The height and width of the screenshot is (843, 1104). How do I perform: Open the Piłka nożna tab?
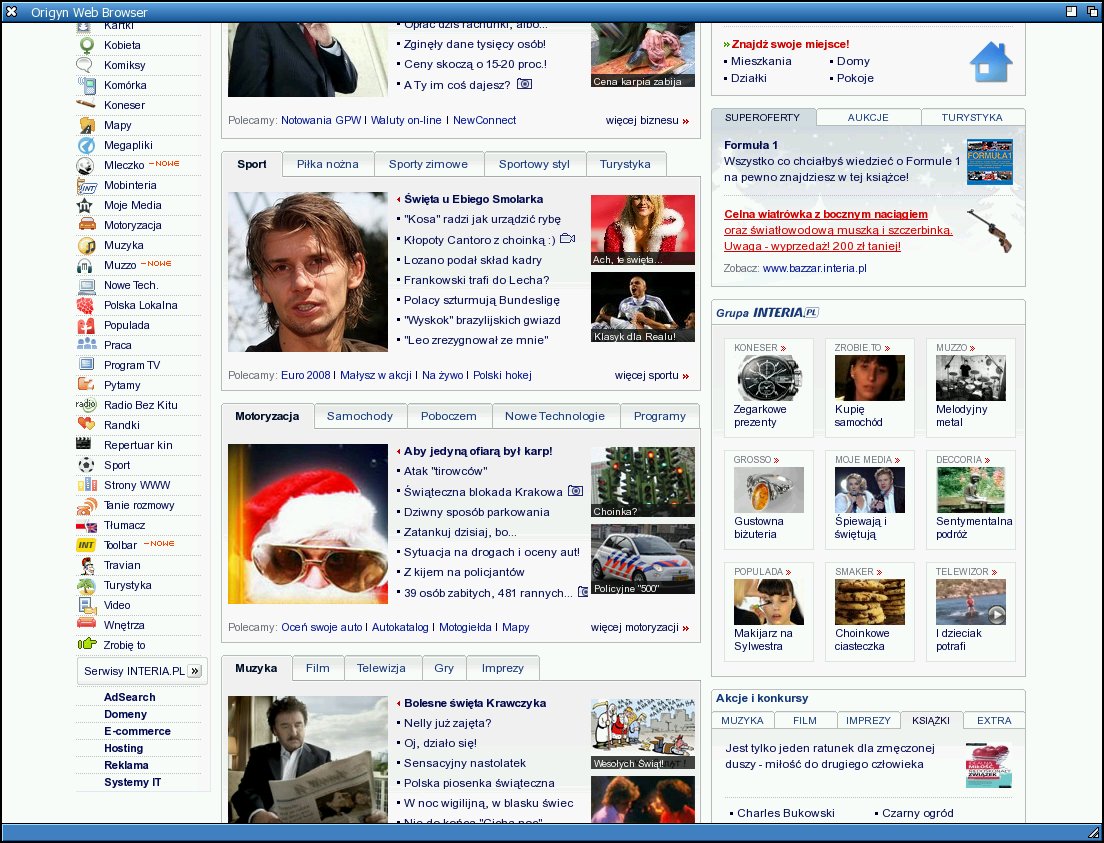point(327,164)
